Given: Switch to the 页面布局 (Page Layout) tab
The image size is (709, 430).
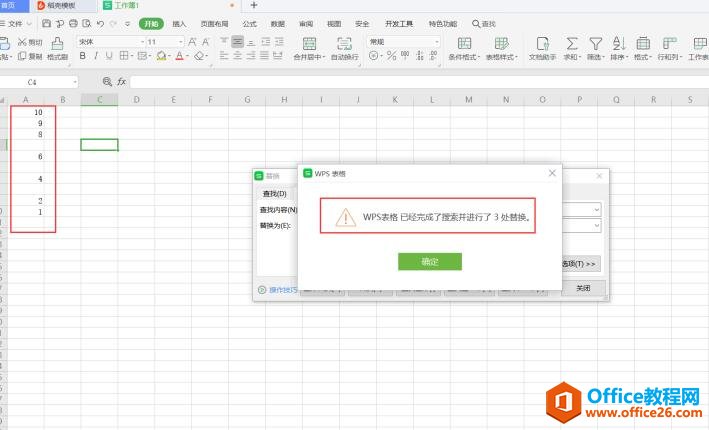Looking at the screenshot, I should 214,24.
